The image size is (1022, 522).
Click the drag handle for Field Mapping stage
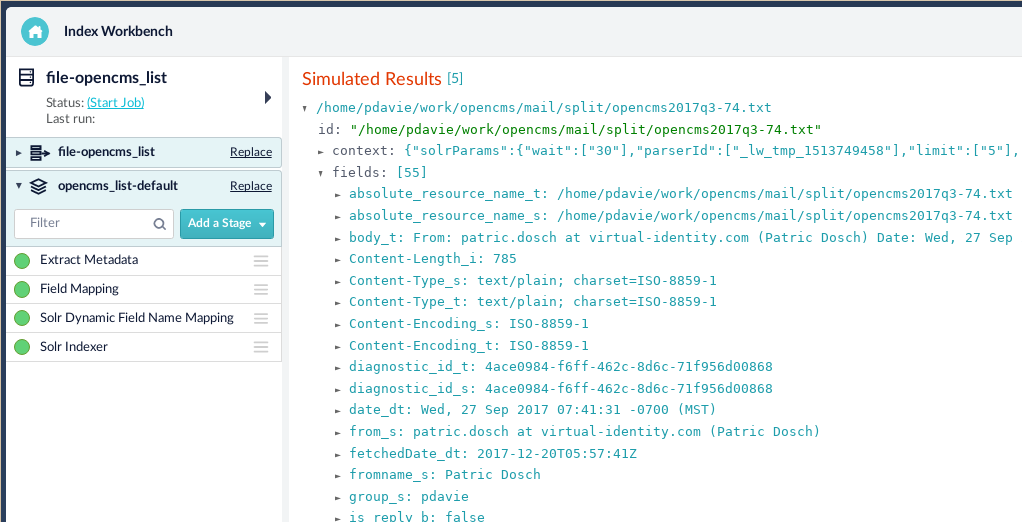[x=261, y=289]
